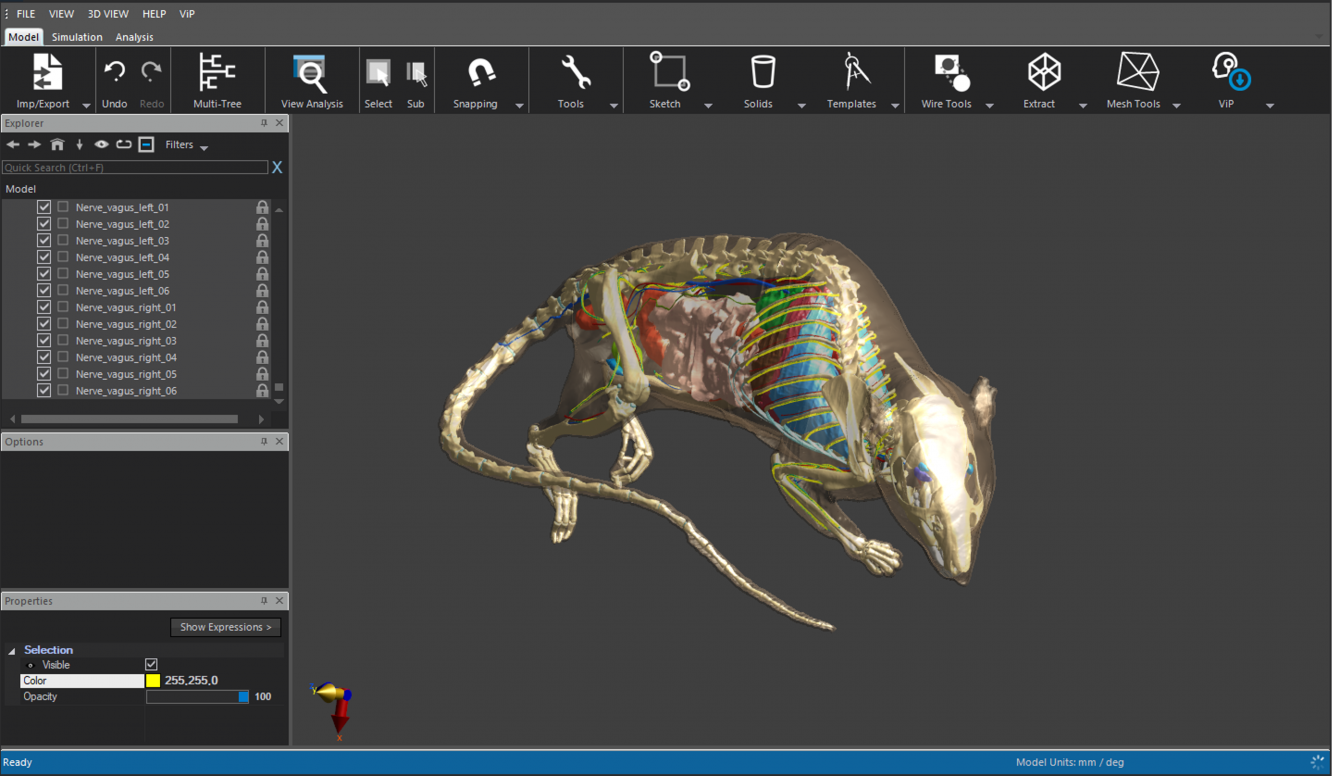Screen dimensions: 1332x776
Task: Uncheck visibility of Nerve_vagus_left_01
Action: click(44, 207)
